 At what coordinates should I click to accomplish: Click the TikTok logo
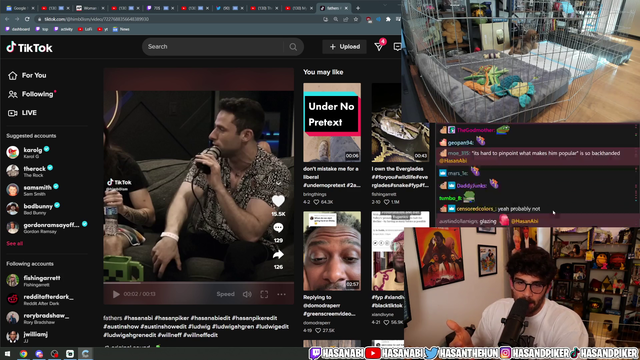click(x=29, y=48)
